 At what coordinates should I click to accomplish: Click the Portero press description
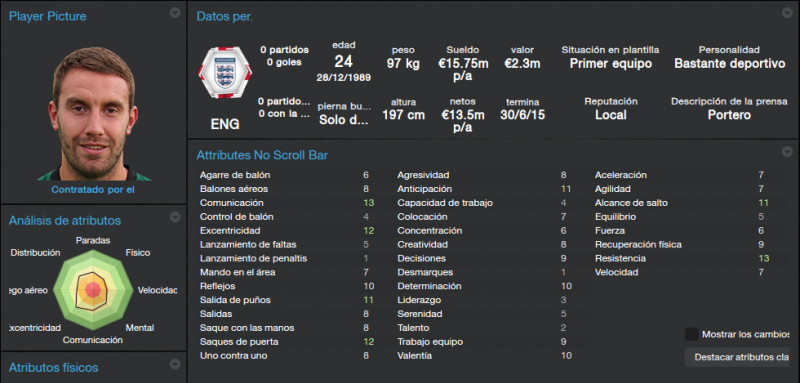[x=729, y=115]
